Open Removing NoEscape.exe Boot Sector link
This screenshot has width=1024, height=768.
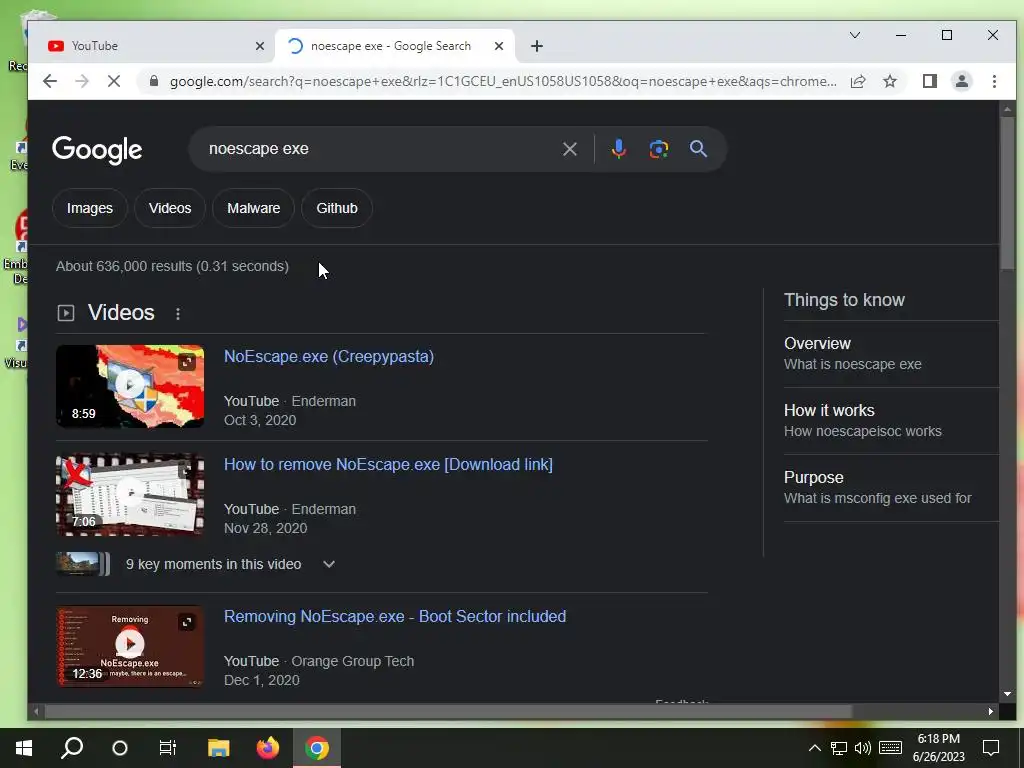[x=394, y=616]
